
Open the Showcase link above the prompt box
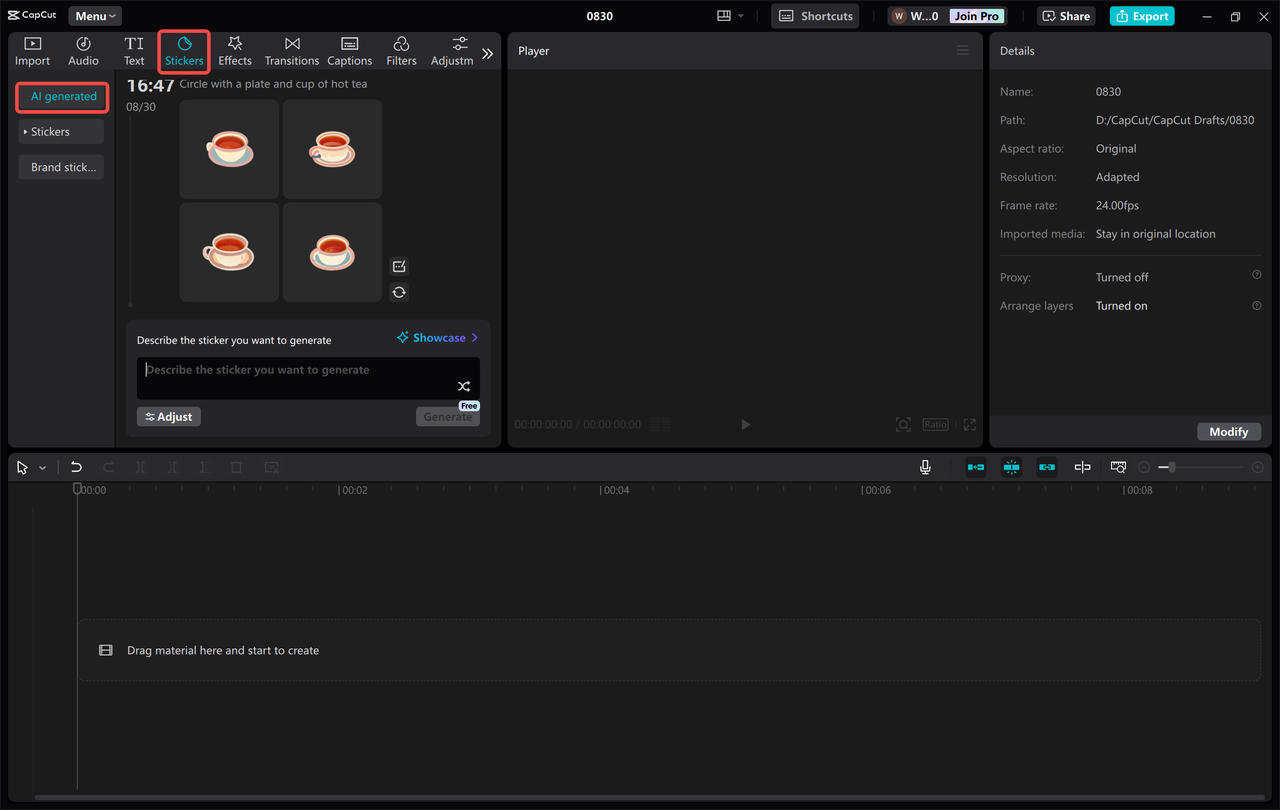point(436,339)
